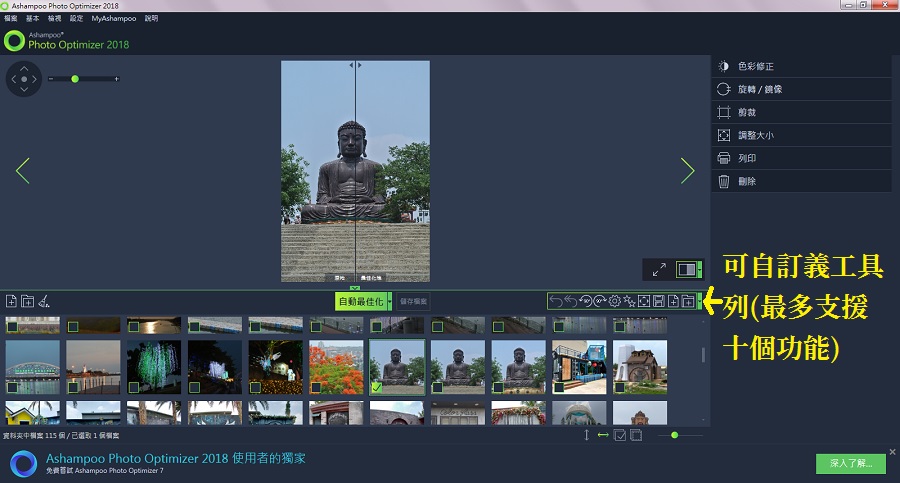
Task: Deselect all files with the empty-box icon
Action: 636,435
